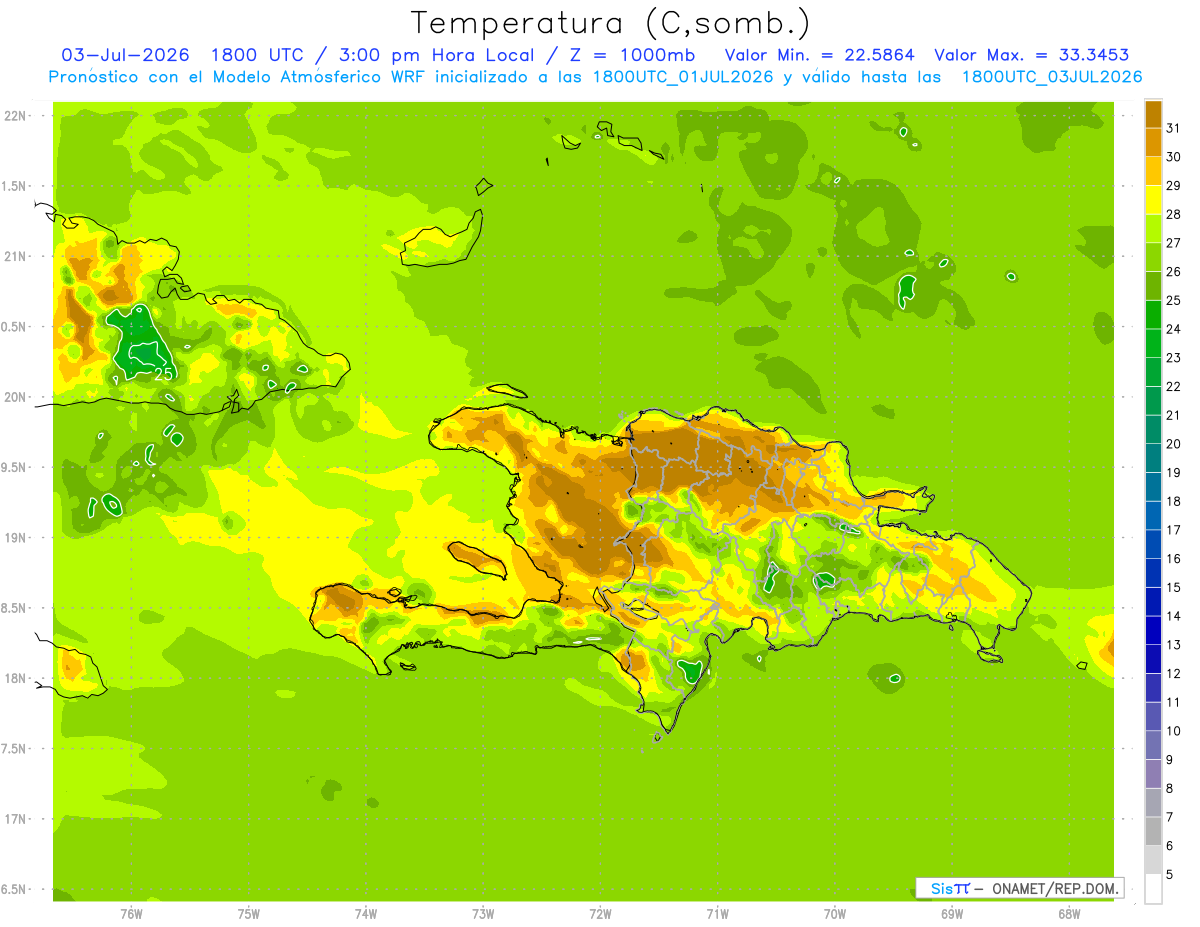Viewport: 1200px width, 927px height.
Task: Select 'Valor Min. = 22.5864' text
Action: [x=820, y=55]
